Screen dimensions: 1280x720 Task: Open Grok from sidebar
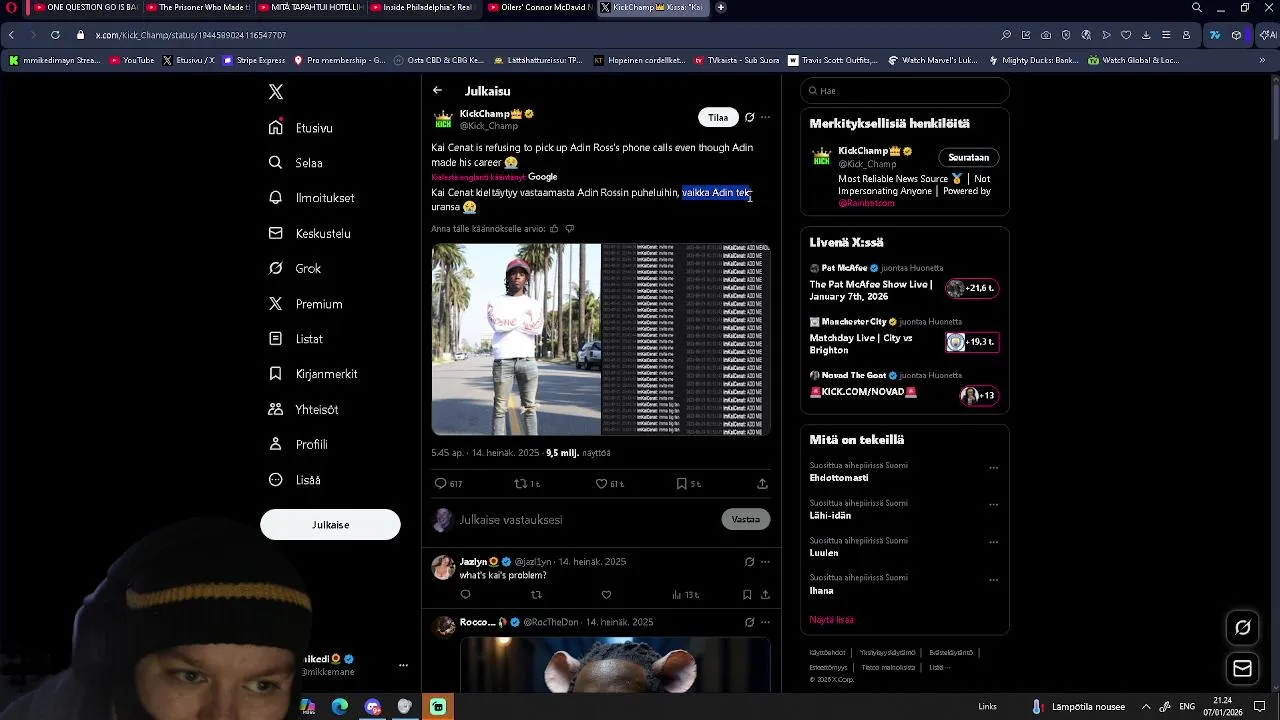[x=295, y=268]
